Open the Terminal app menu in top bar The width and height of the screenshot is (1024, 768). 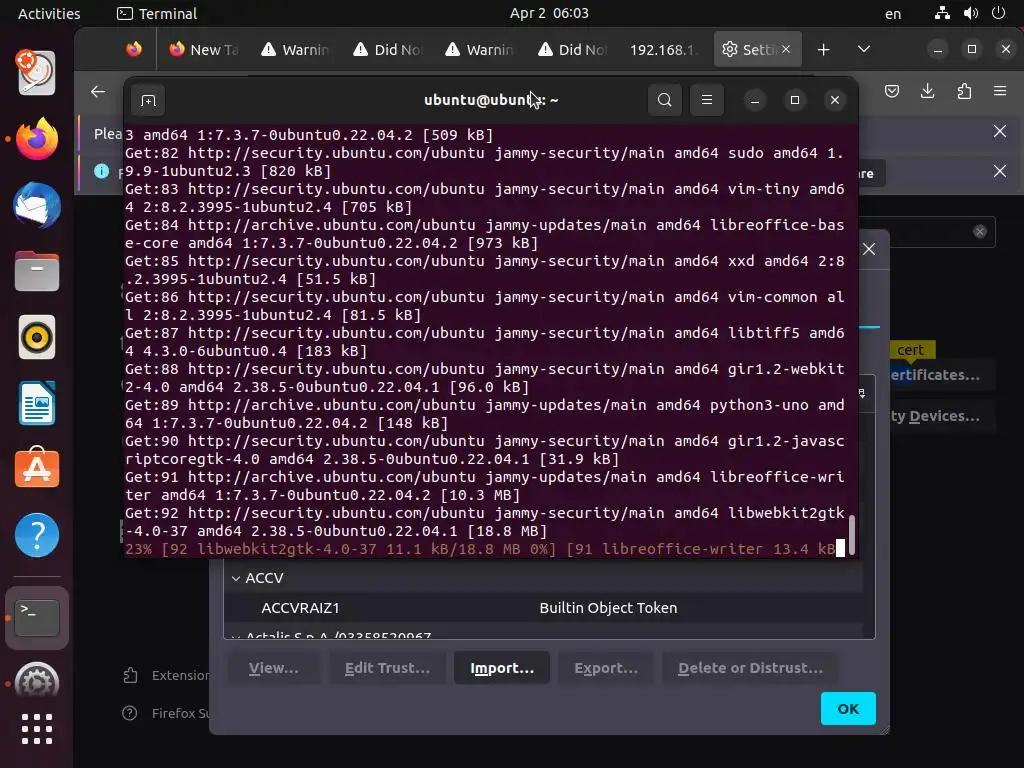click(157, 14)
